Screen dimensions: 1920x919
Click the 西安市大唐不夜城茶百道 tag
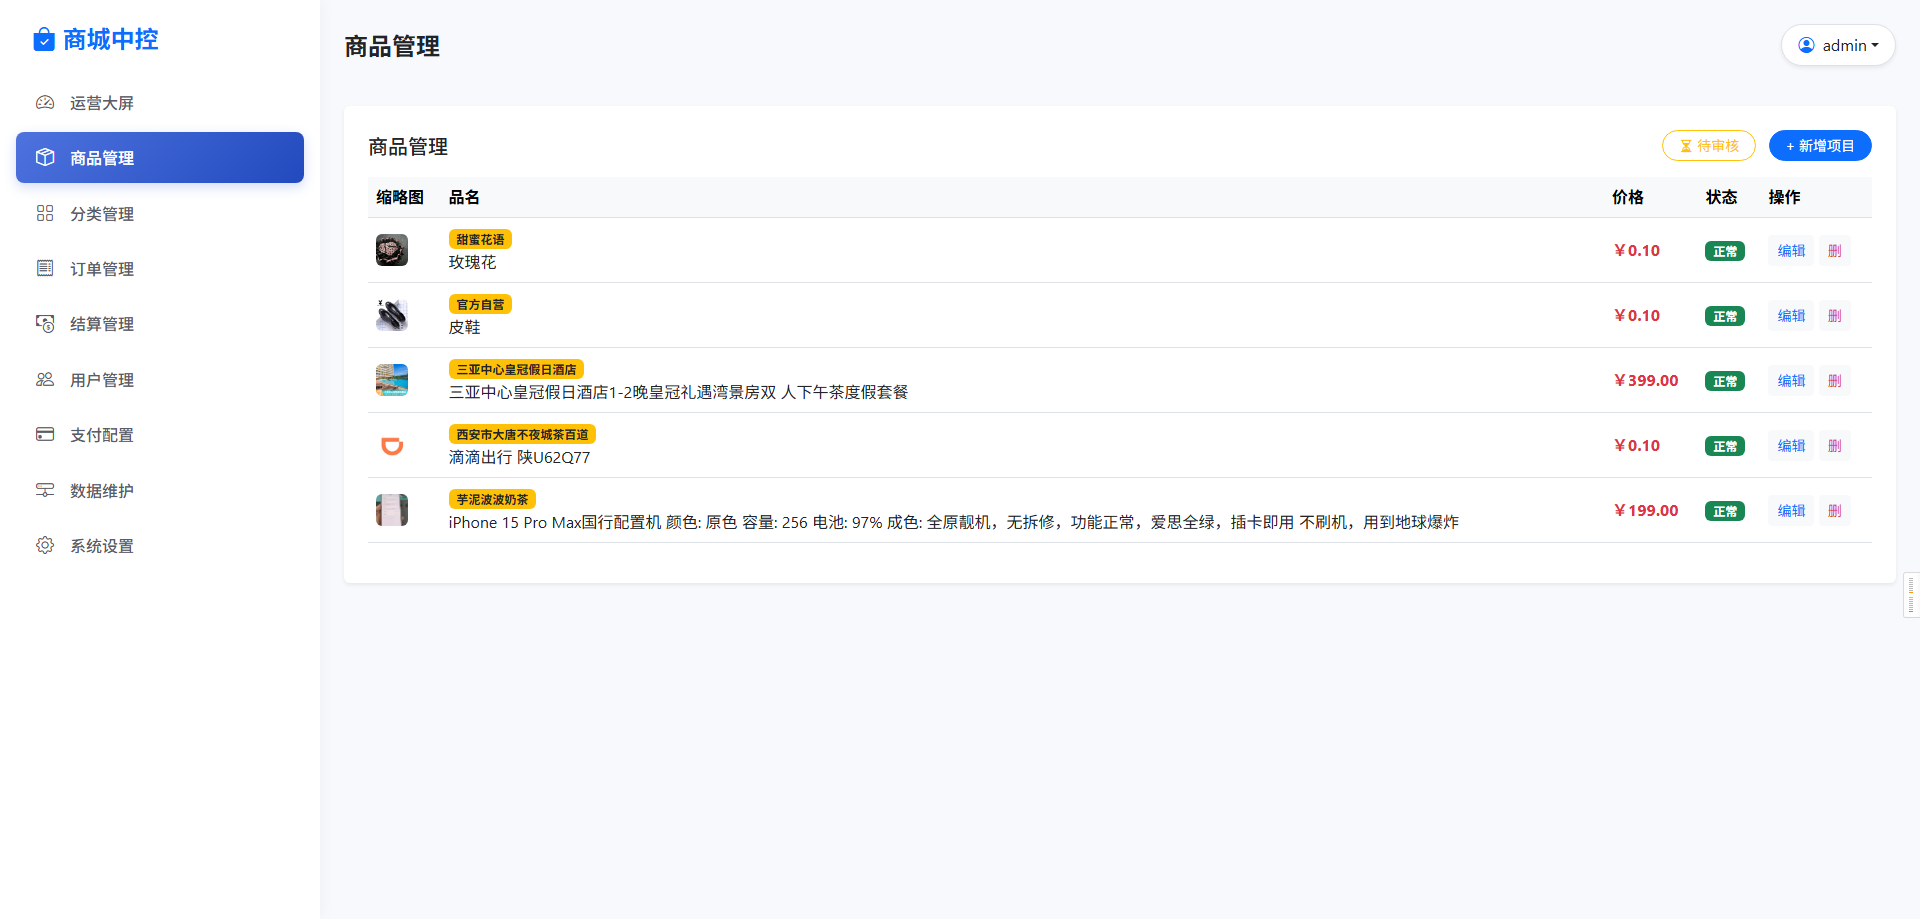(522, 434)
